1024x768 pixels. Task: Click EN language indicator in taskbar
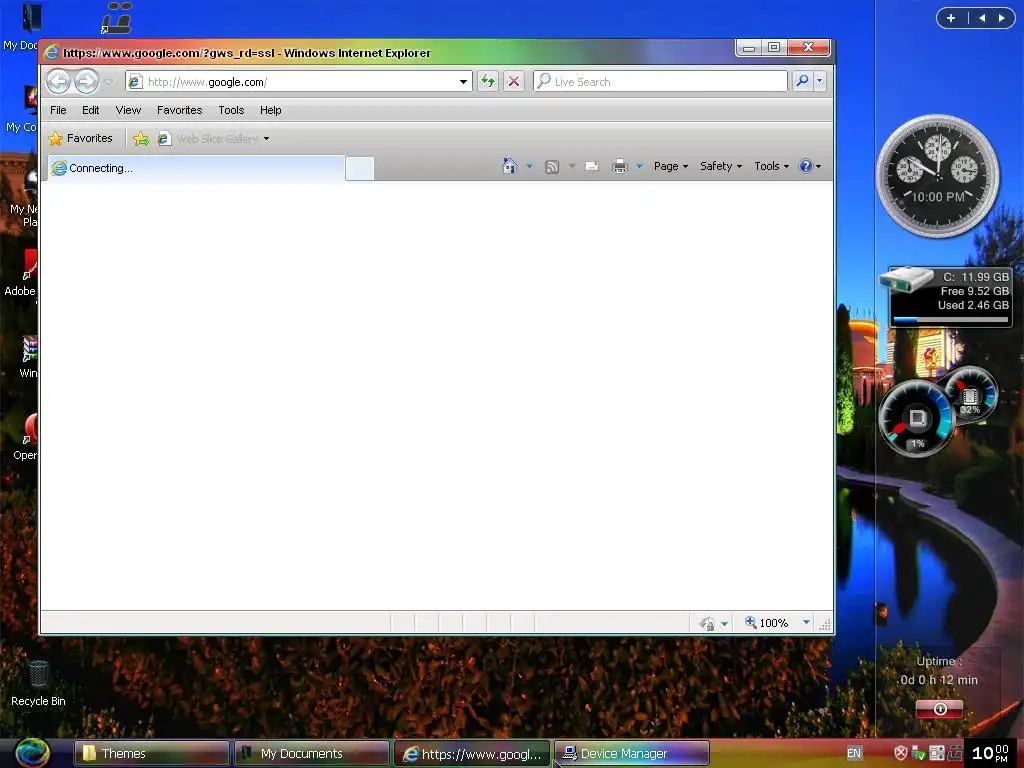pos(854,754)
